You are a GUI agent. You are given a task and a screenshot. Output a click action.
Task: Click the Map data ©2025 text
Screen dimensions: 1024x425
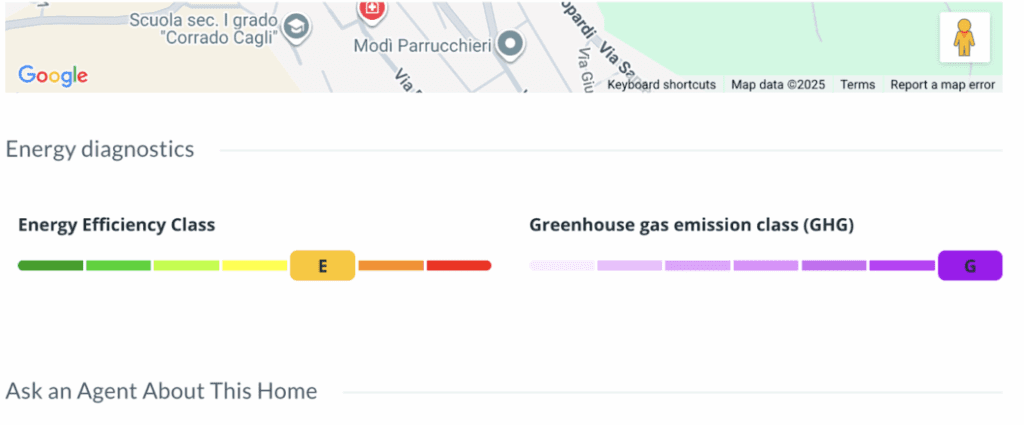point(778,85)
